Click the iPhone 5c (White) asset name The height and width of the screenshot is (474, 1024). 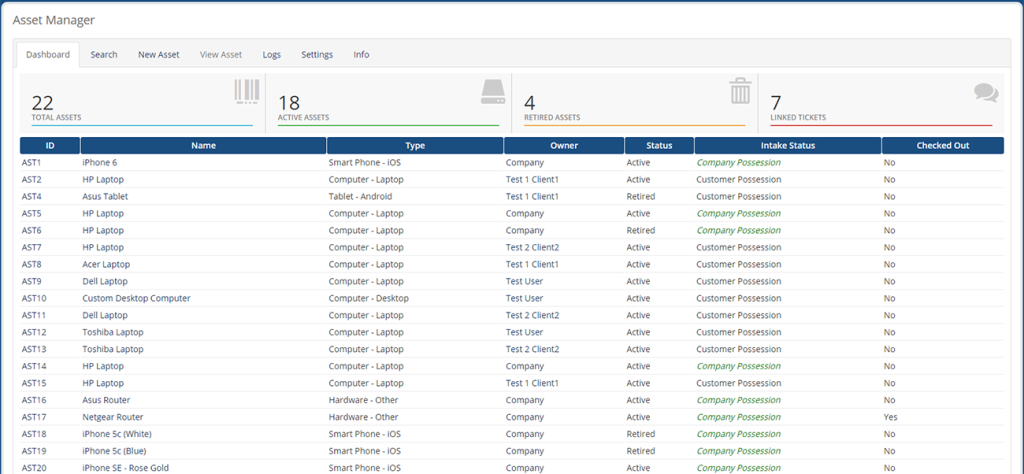click(118, 434)
